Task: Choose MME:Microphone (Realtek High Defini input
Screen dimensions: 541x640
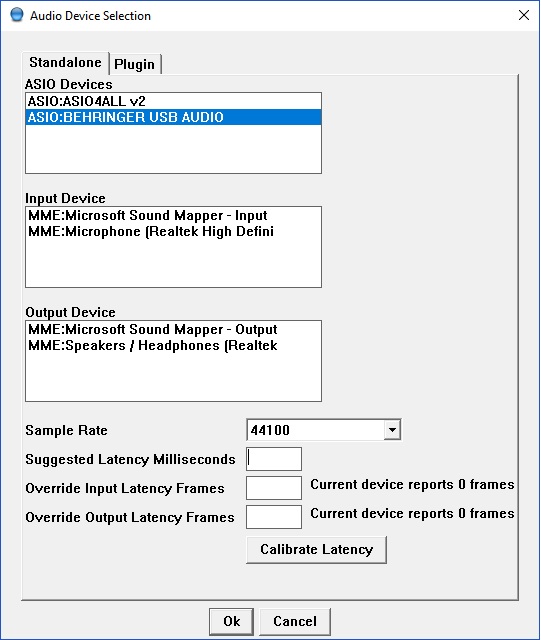Action: point(173,231)
